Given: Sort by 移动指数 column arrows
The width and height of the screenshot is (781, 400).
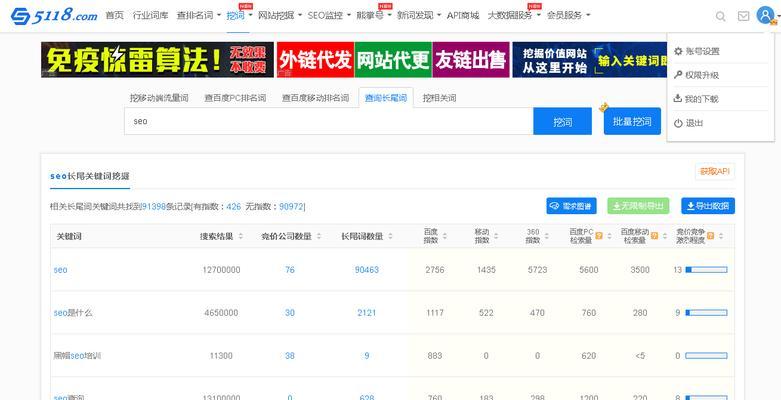Looking at the screenshot, I should tap(496, 236).
